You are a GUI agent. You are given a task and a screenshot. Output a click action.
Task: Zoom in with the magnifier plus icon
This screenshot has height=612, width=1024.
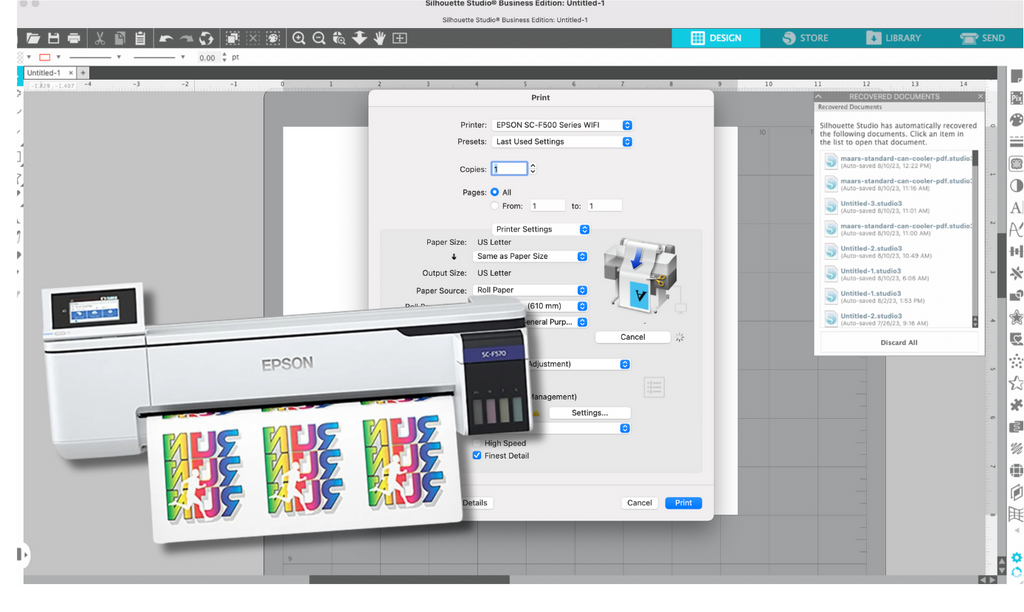298,38
